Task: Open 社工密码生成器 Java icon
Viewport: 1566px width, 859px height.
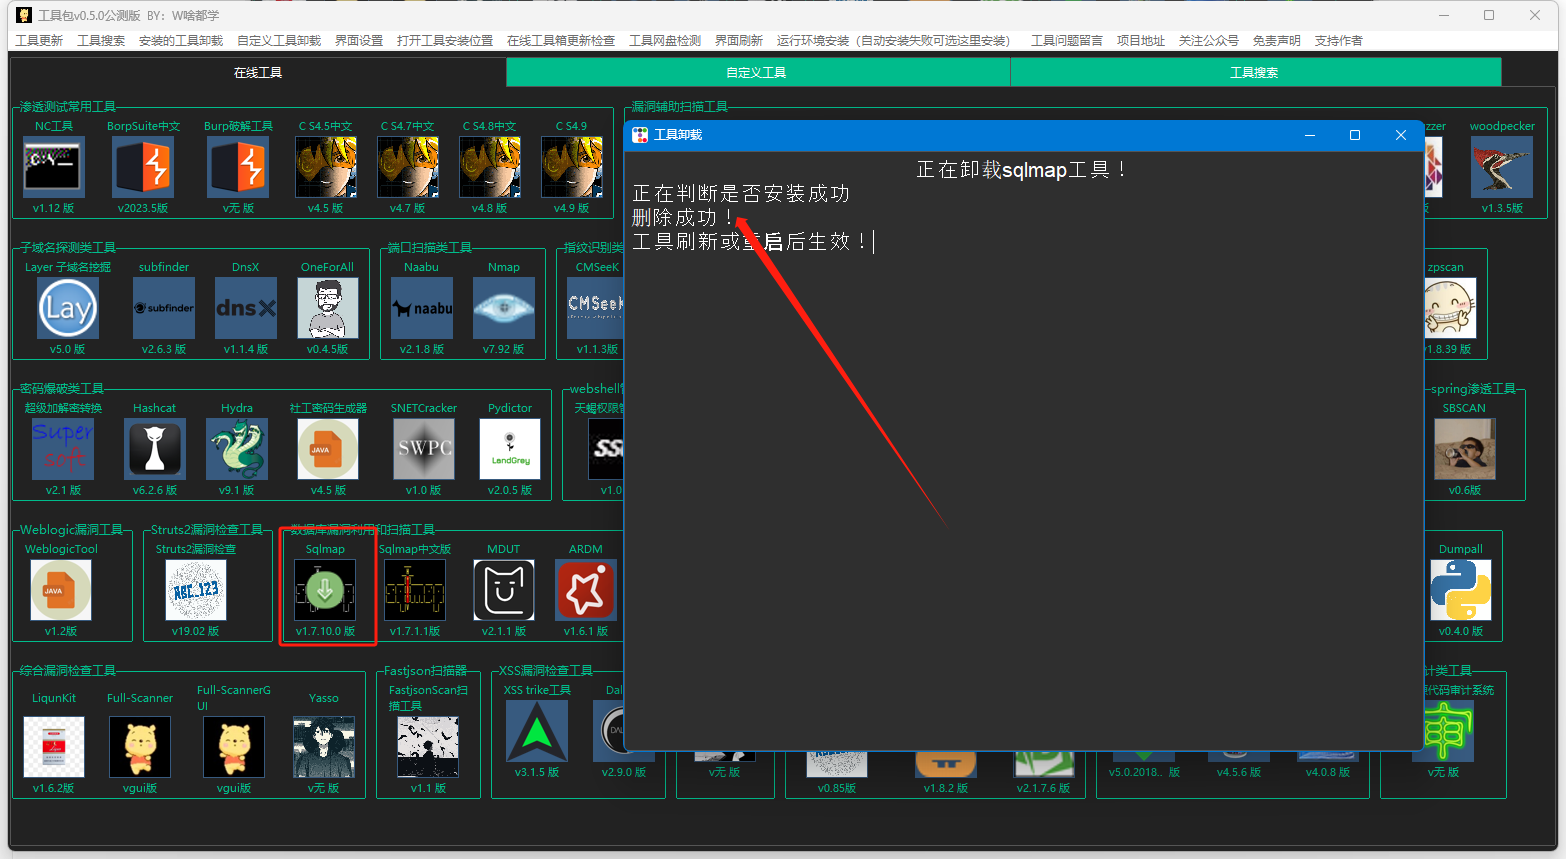Action: (x=328, y=449)
